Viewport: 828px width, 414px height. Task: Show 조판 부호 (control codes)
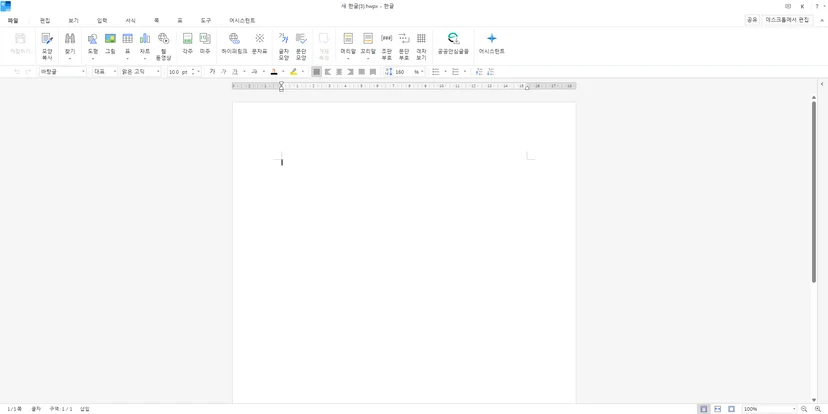pyautogui.click(x=387, y=46)
